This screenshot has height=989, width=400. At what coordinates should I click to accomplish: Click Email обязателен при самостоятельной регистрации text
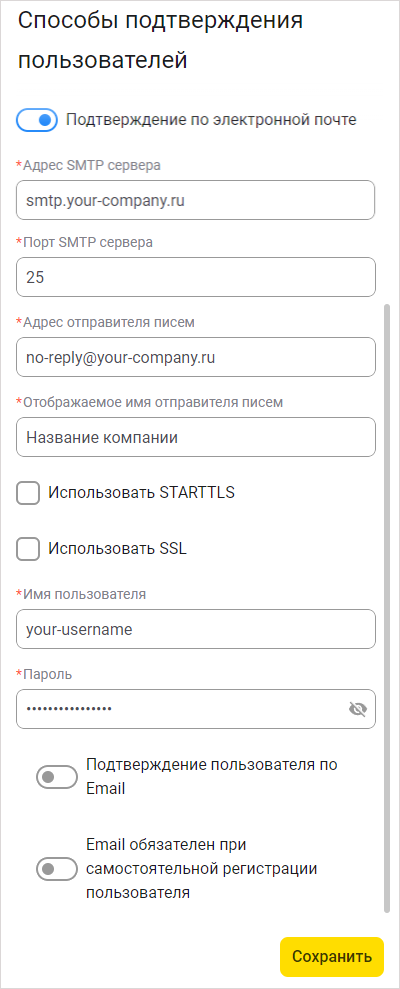(x=202, y=869)
